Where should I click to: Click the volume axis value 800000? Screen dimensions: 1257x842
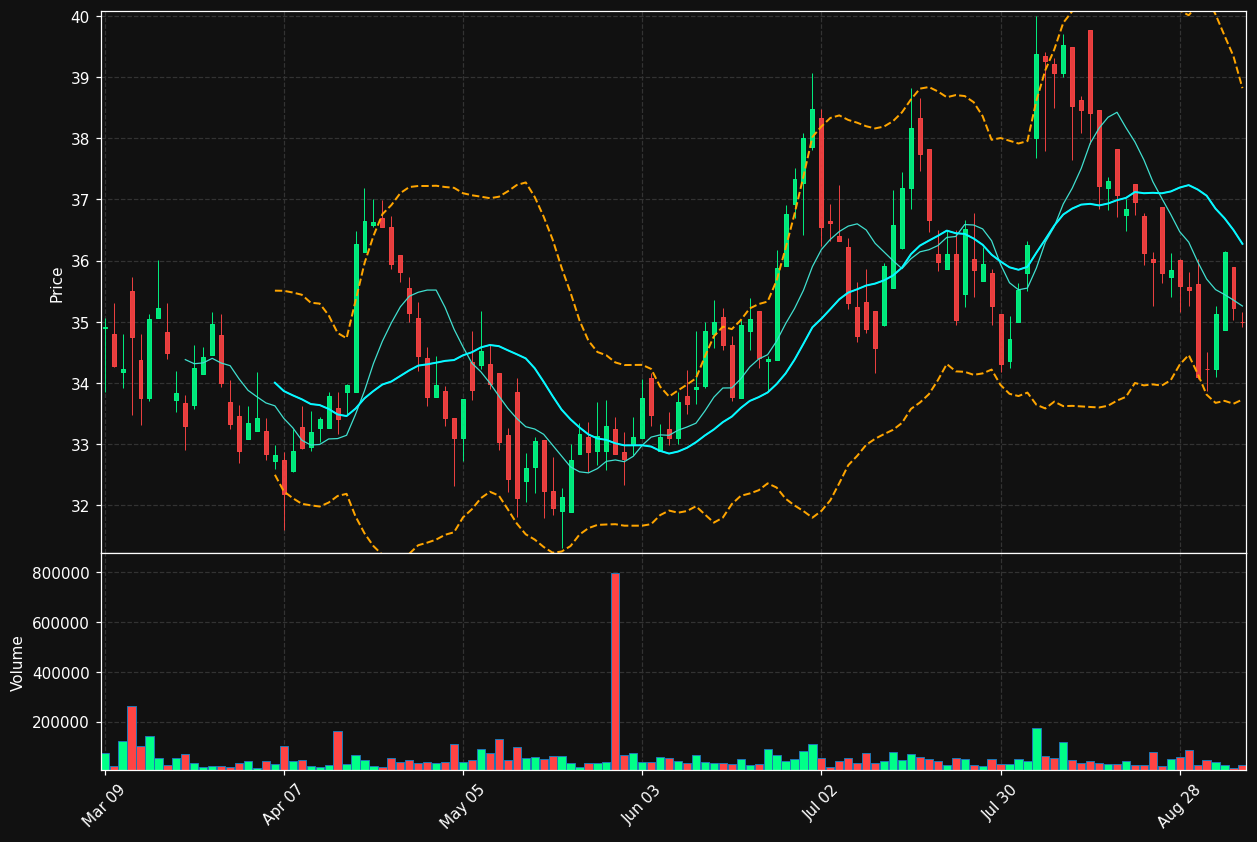click(59, 573)
